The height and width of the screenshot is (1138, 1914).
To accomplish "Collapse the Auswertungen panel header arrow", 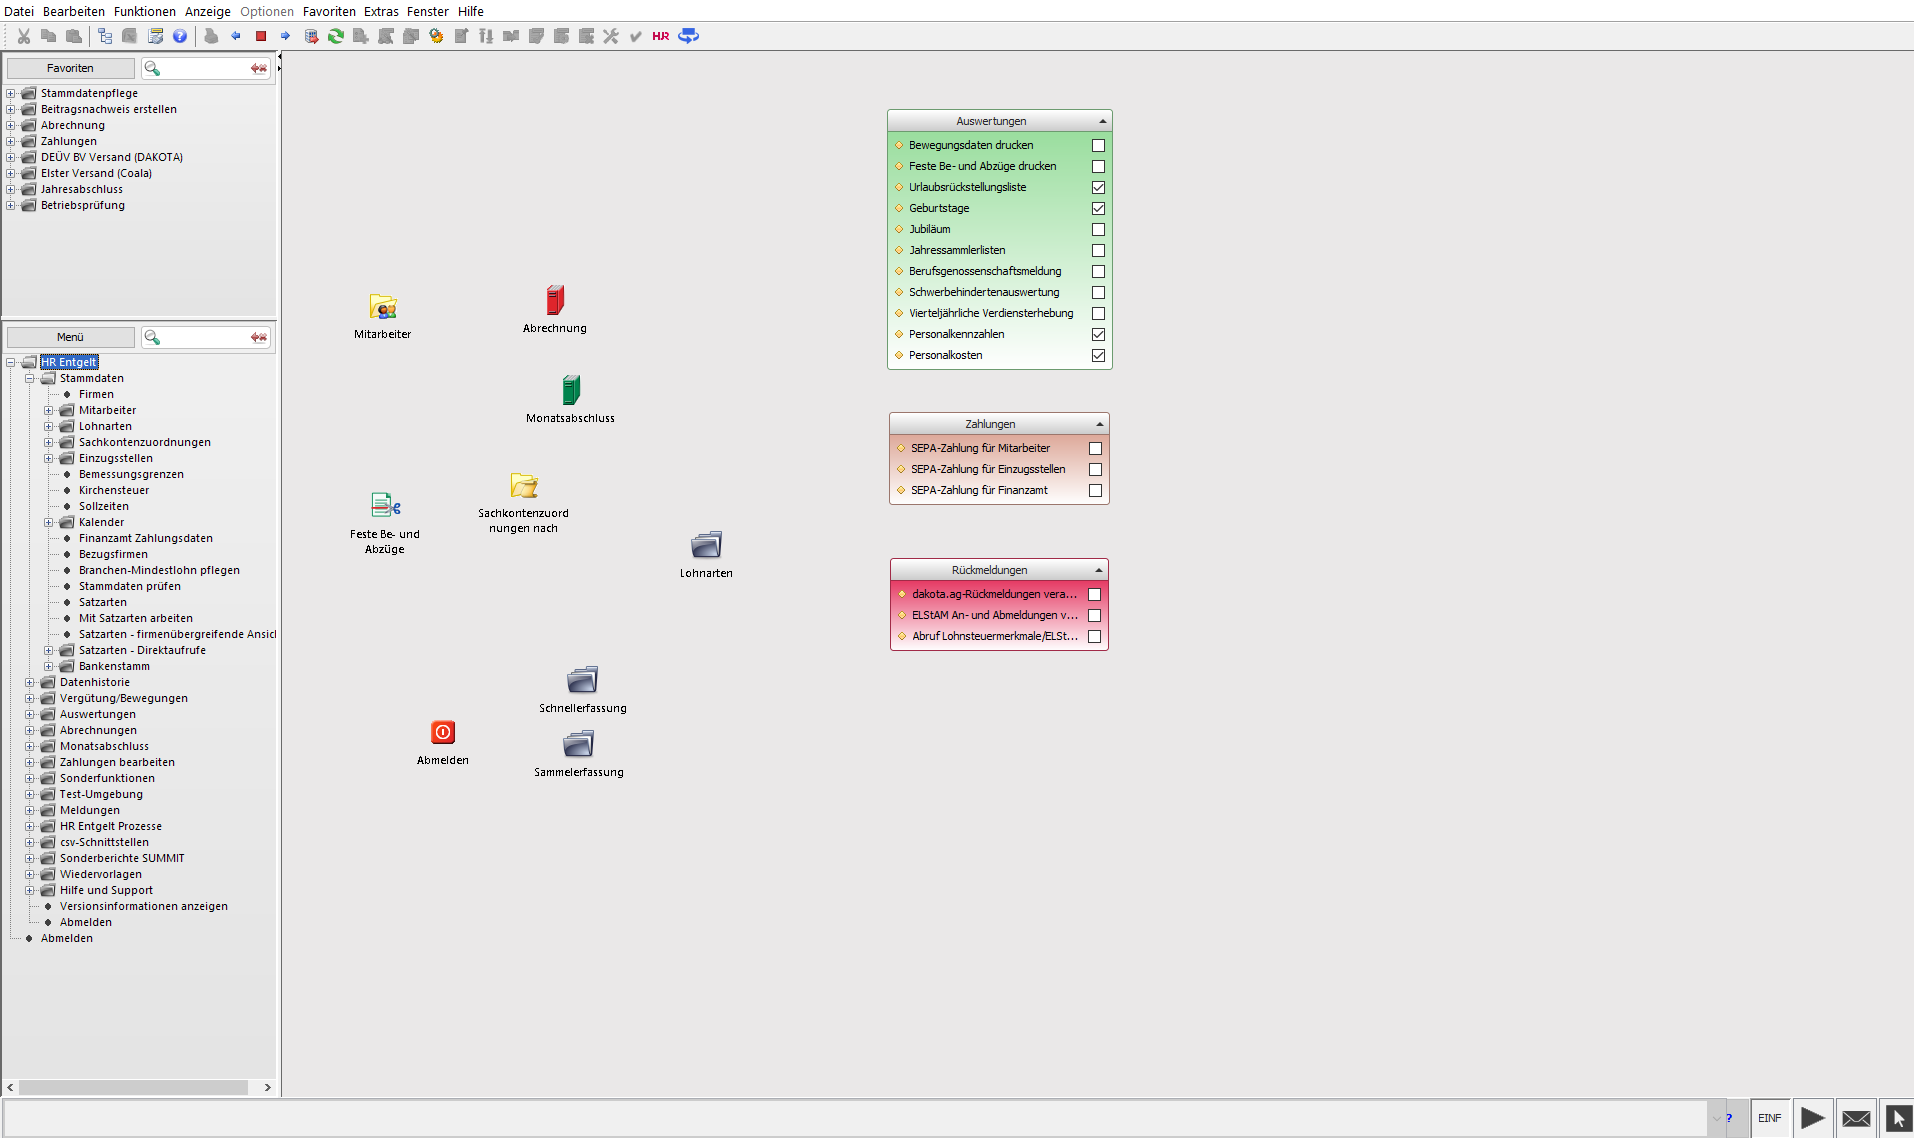I will click(1103, 121).
